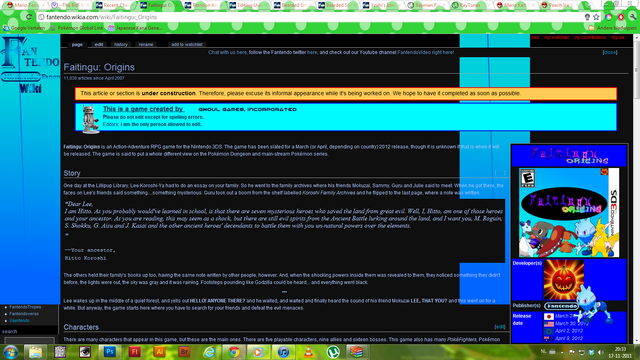Open the 'rename' wiki tab
Viewport: 640px width, 360px height.
146,44
